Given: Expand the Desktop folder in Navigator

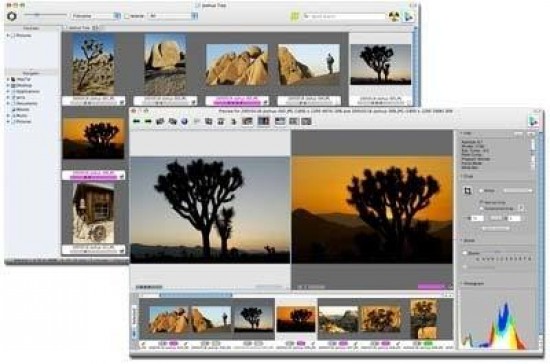Looking at the screenshot, I should coord(8,85).
